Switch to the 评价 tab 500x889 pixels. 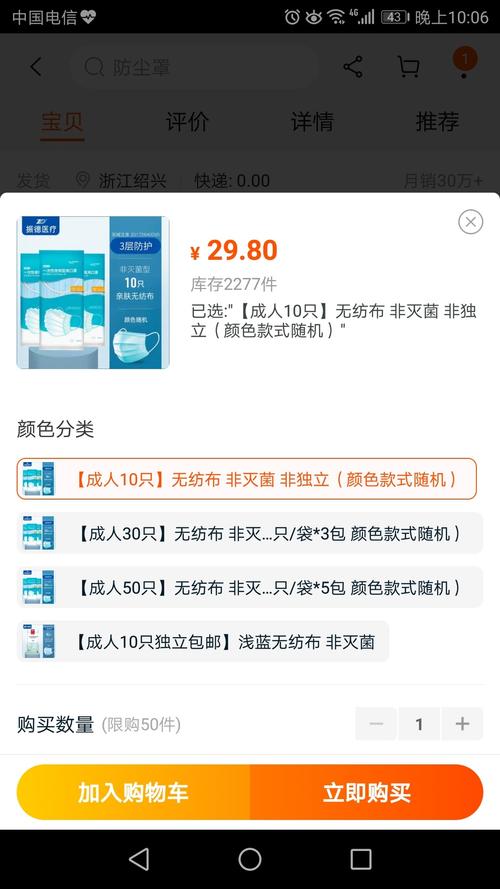tap(187, 122)
